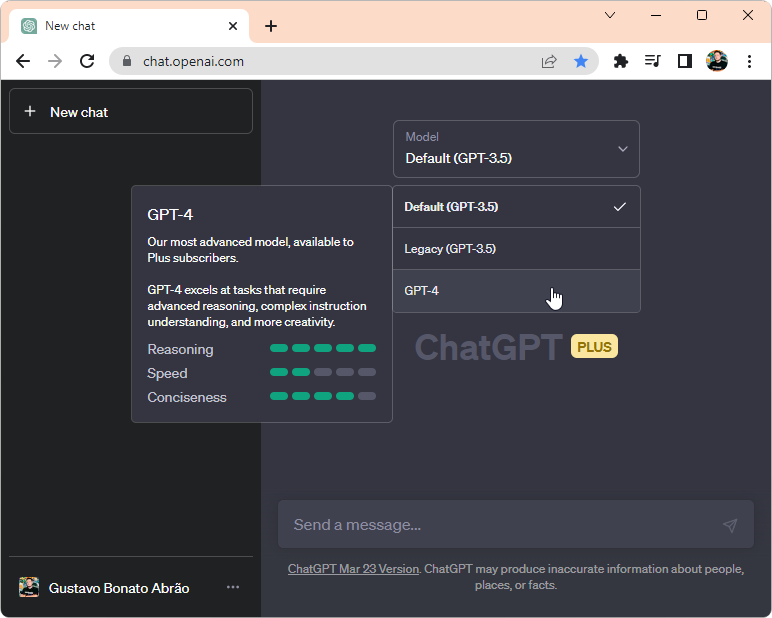Click the Reasoning label
This screenshot has height=618, width=772.
(180, 349)
